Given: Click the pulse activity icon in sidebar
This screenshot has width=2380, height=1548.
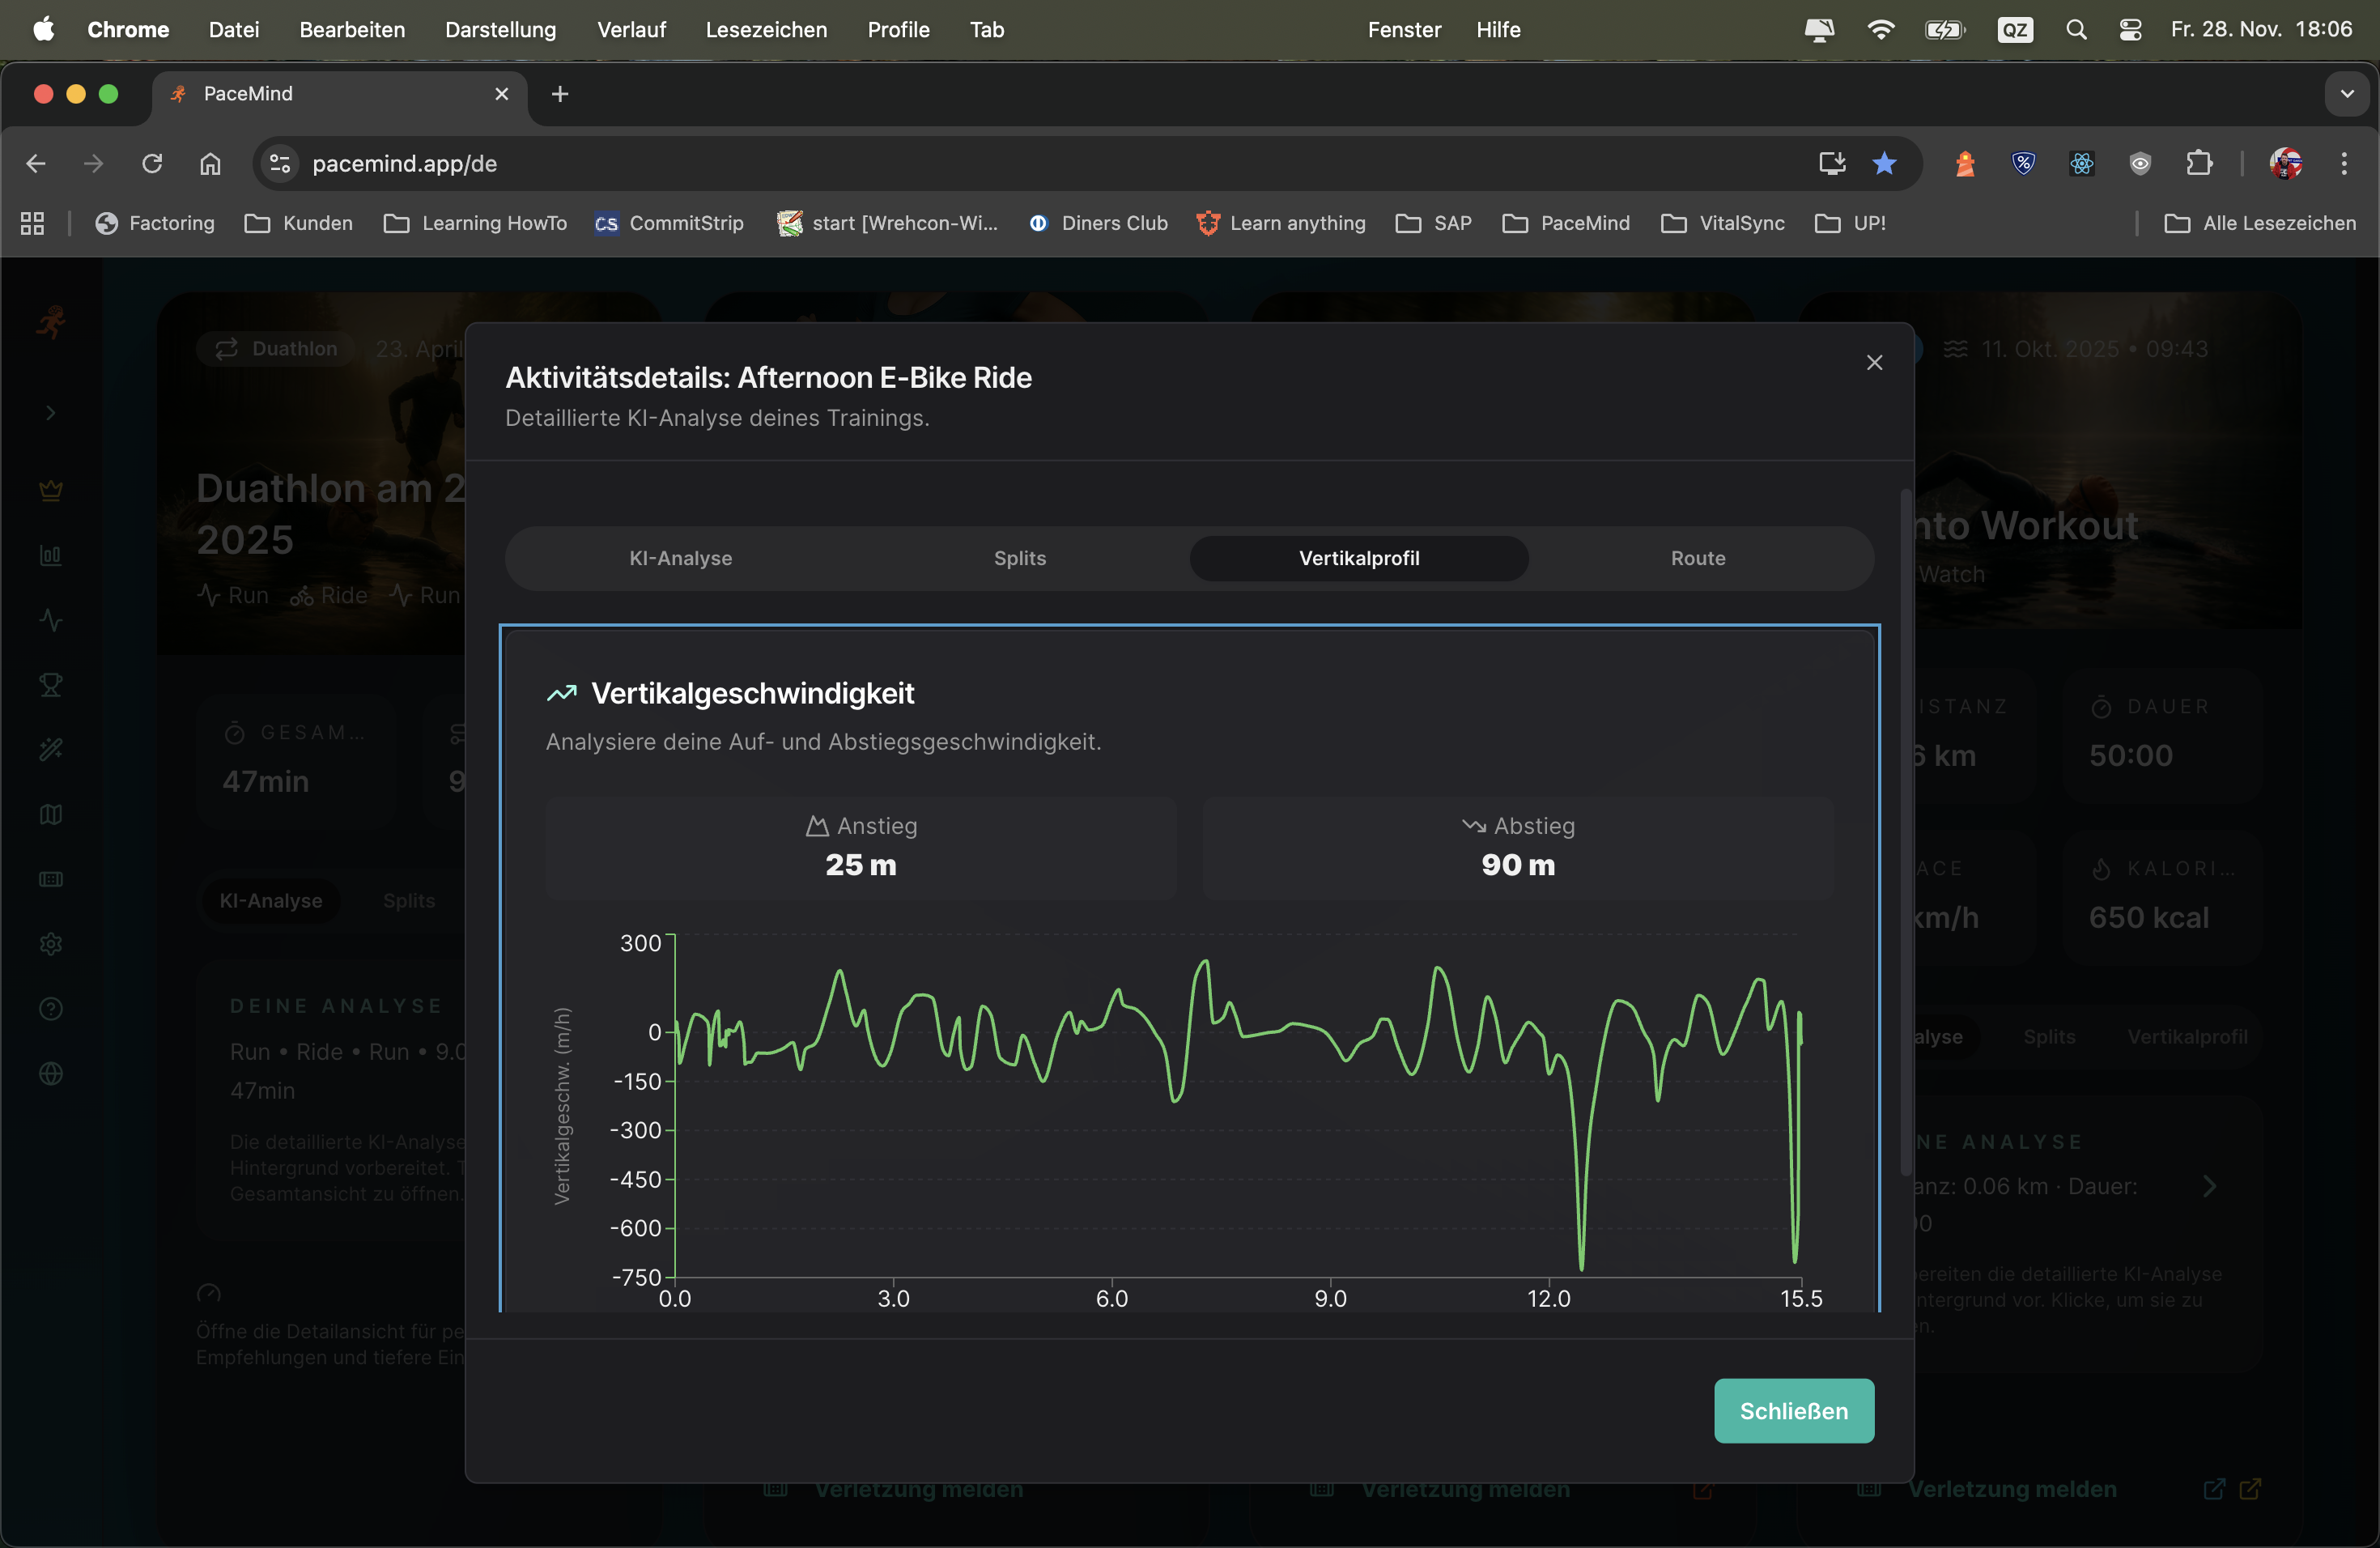Looking at the screenshot, I should pos(51,620).
